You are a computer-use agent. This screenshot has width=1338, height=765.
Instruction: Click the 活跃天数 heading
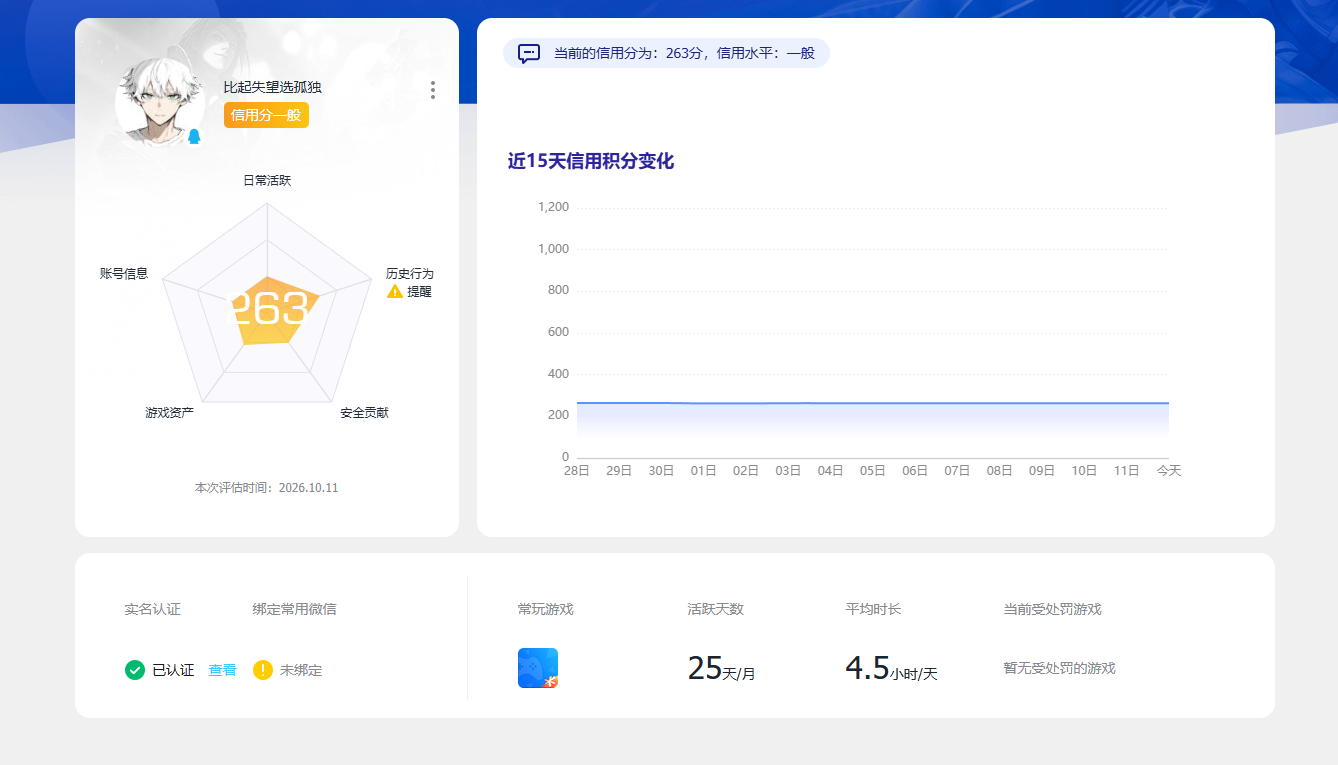pos(716,608)
